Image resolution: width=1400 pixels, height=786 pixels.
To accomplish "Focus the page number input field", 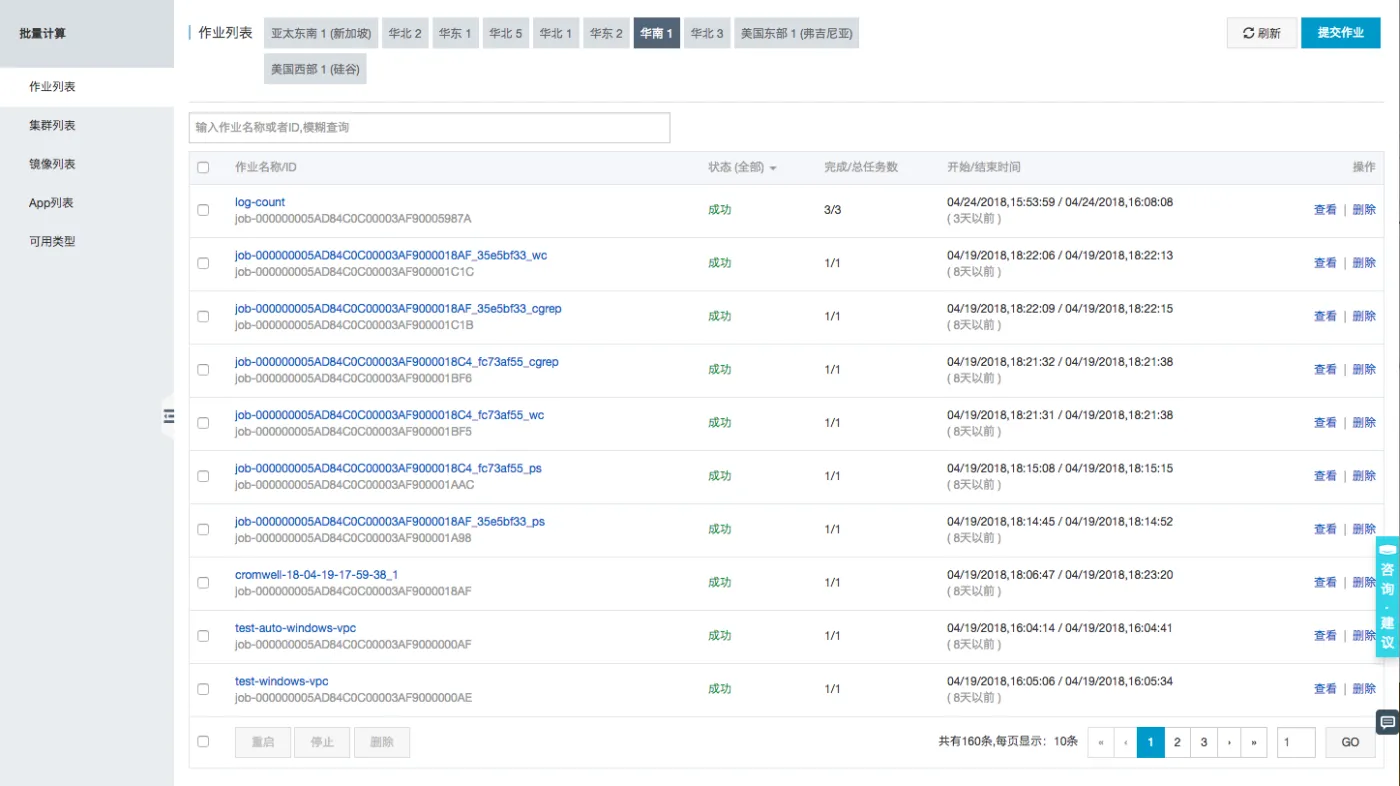I will tap(1296, 742).
